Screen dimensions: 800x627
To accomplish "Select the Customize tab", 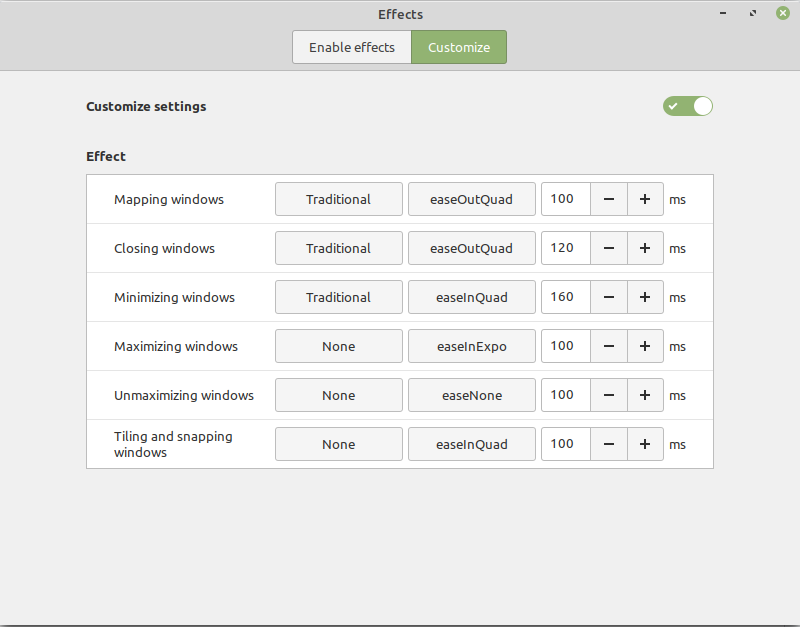I will pyautogui.click(x=458, y=47).
